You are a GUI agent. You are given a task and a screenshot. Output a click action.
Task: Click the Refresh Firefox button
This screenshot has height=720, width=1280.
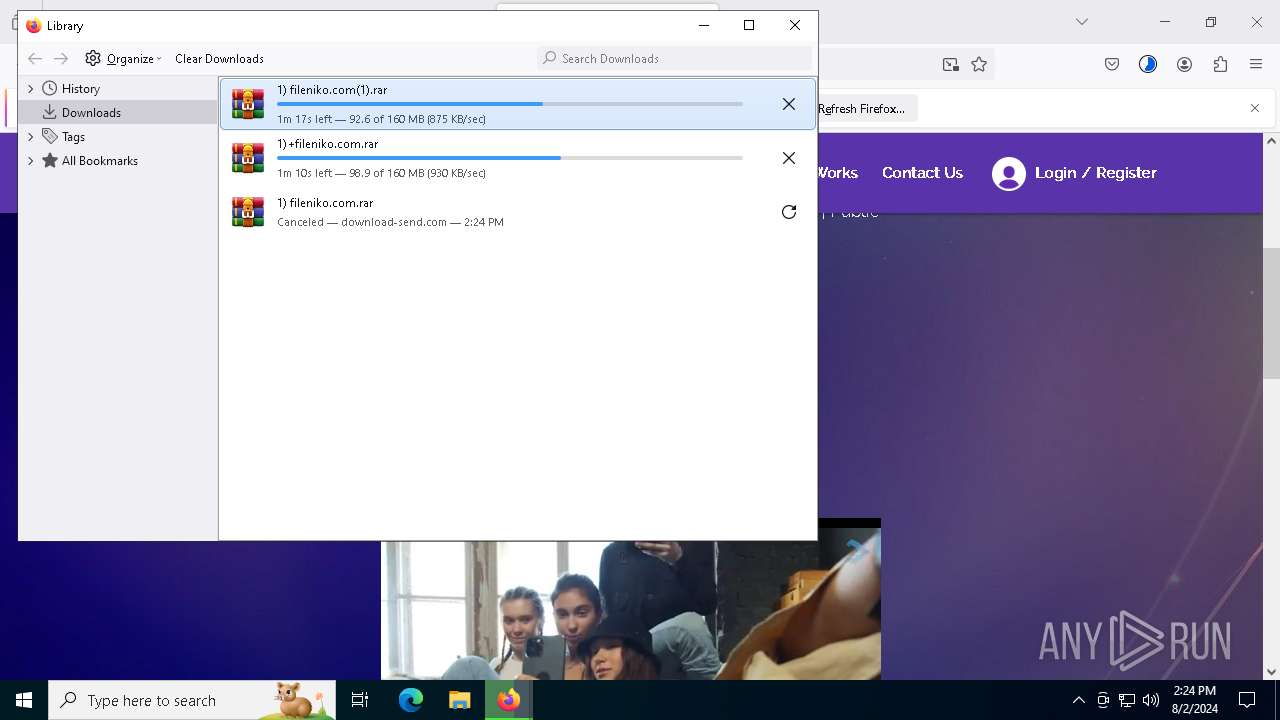pyautogui.click(x=861, y=108)
